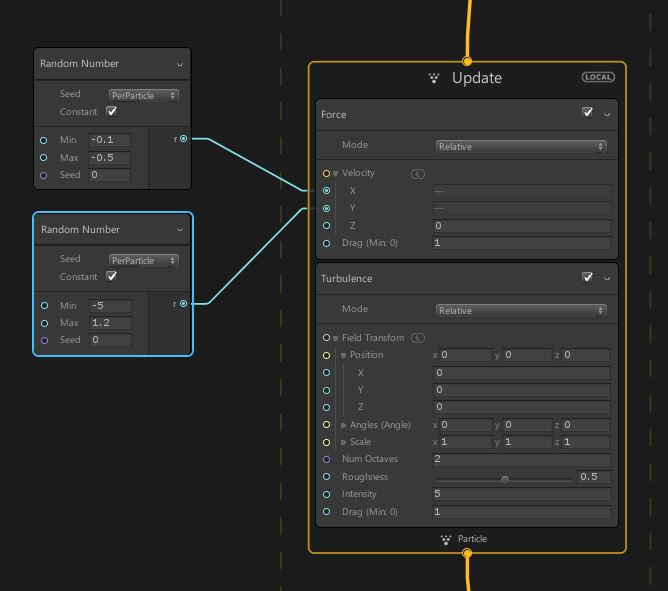The image size is (668, 591).
Task: Click the Turbulence Intensity input port
Action: coord(326,494)
